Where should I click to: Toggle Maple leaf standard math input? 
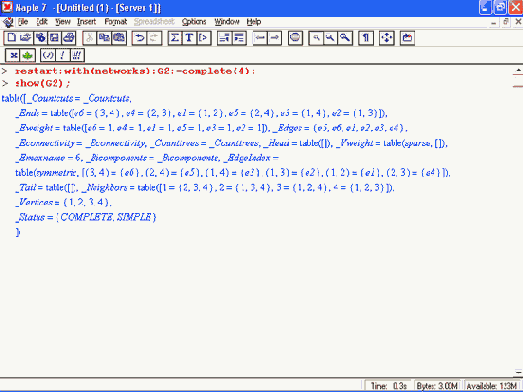(28, 55)
